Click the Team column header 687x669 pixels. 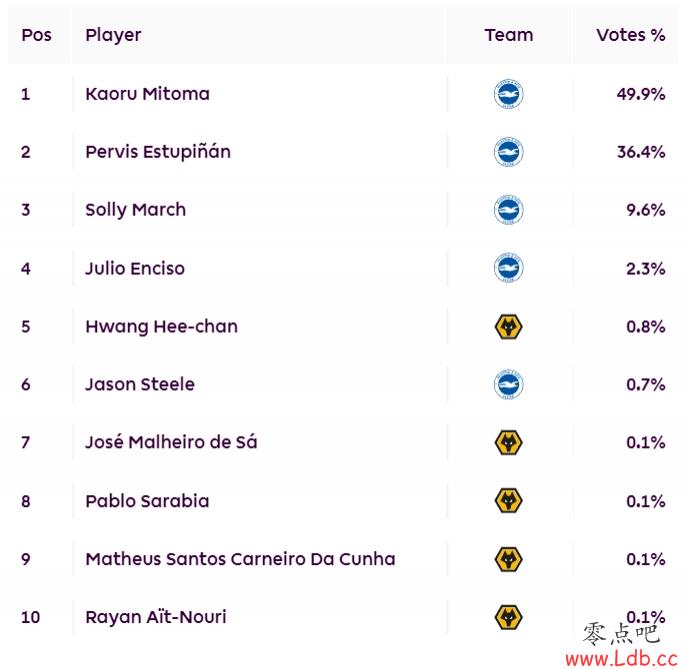[509, 35]
